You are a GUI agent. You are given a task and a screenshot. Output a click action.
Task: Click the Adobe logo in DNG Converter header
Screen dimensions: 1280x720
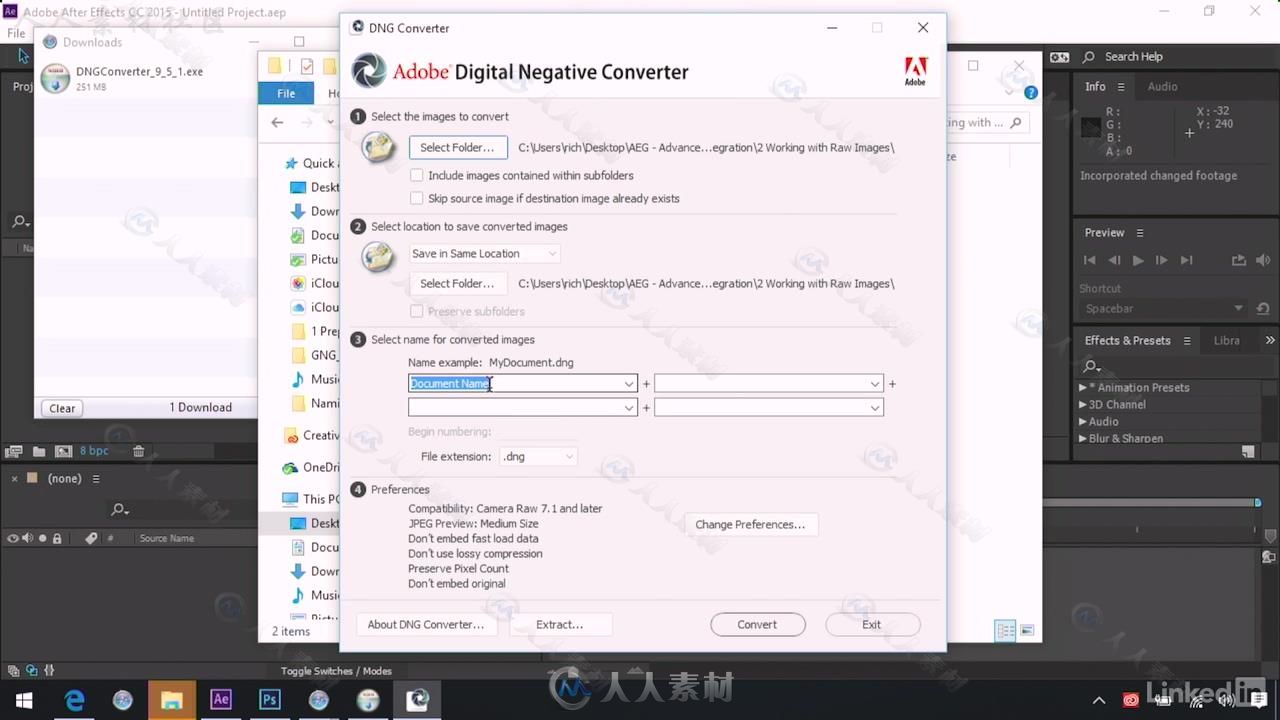click(915, 71)
